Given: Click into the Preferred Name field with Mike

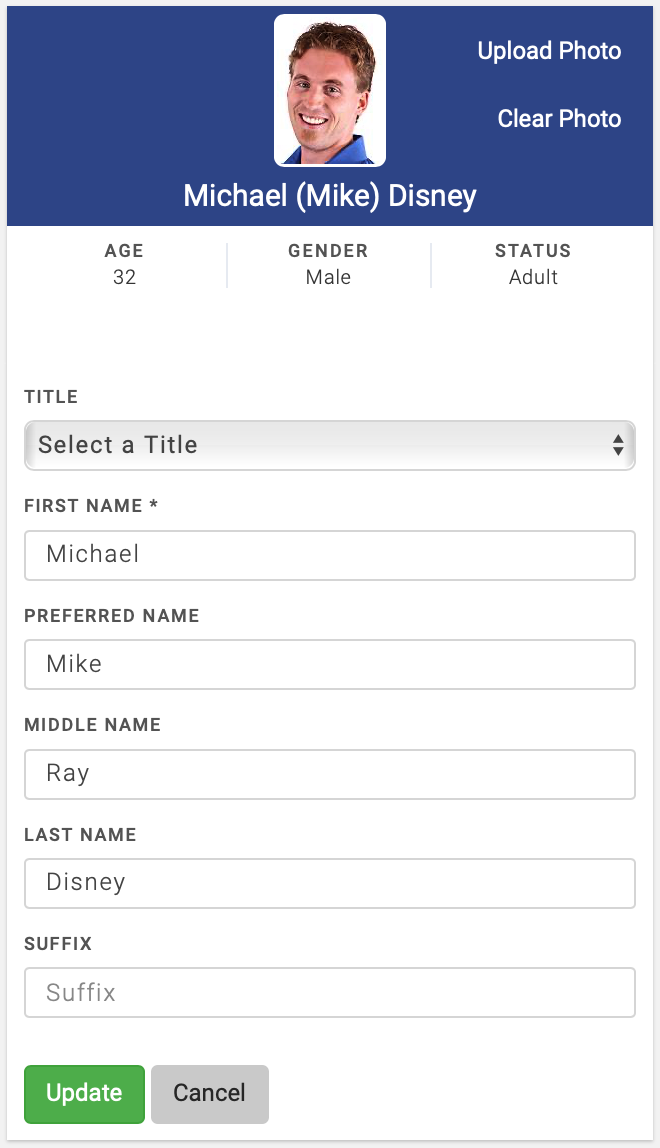Looking at the screenshot, I should tap(330, 664).
